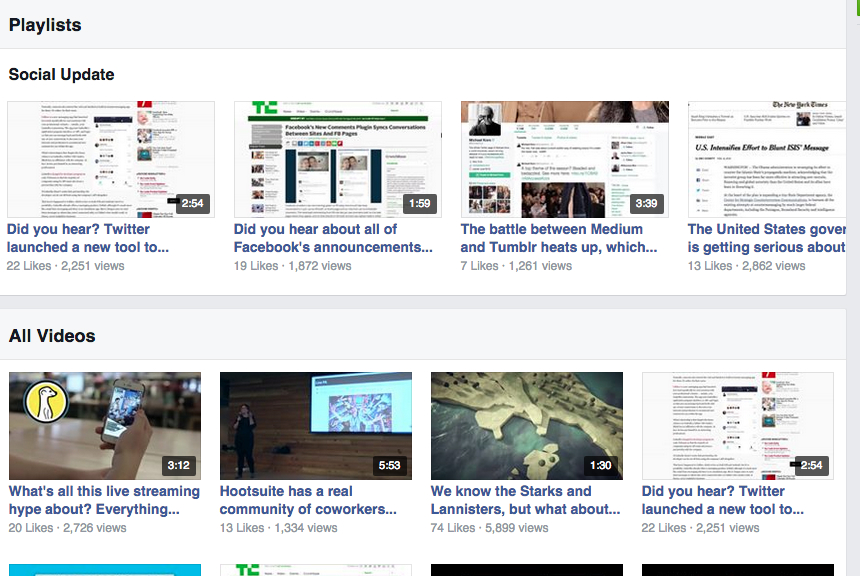Viewport: 860px width, 576px height.
Task: Open the Twitter tool video thumbnail in Social Update
Action: pos(111,159)
